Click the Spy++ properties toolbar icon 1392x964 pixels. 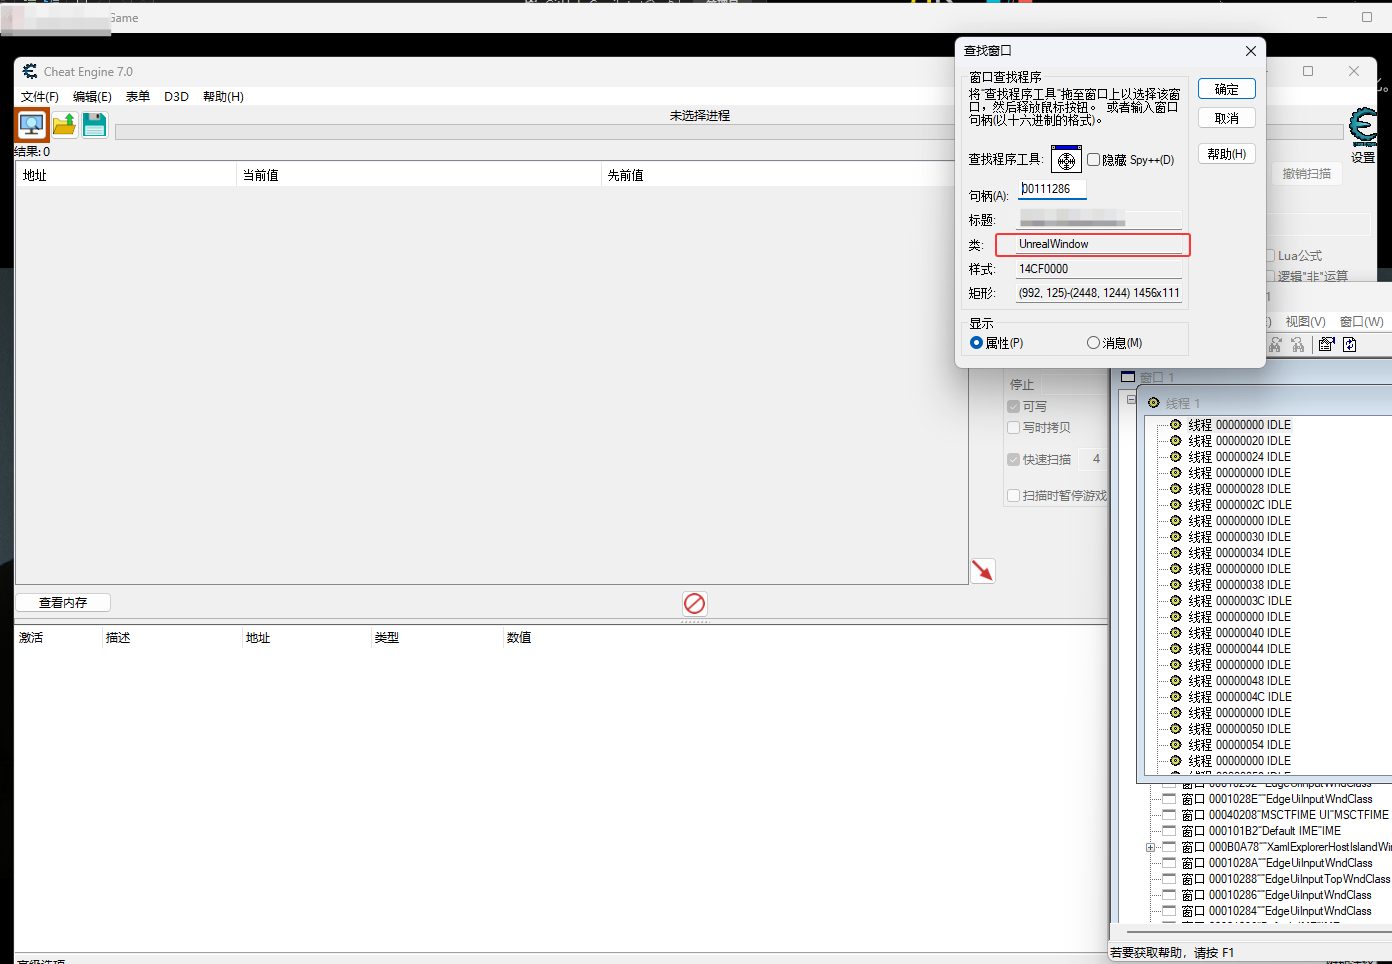pyautogui.click(x=1327, y=344)
